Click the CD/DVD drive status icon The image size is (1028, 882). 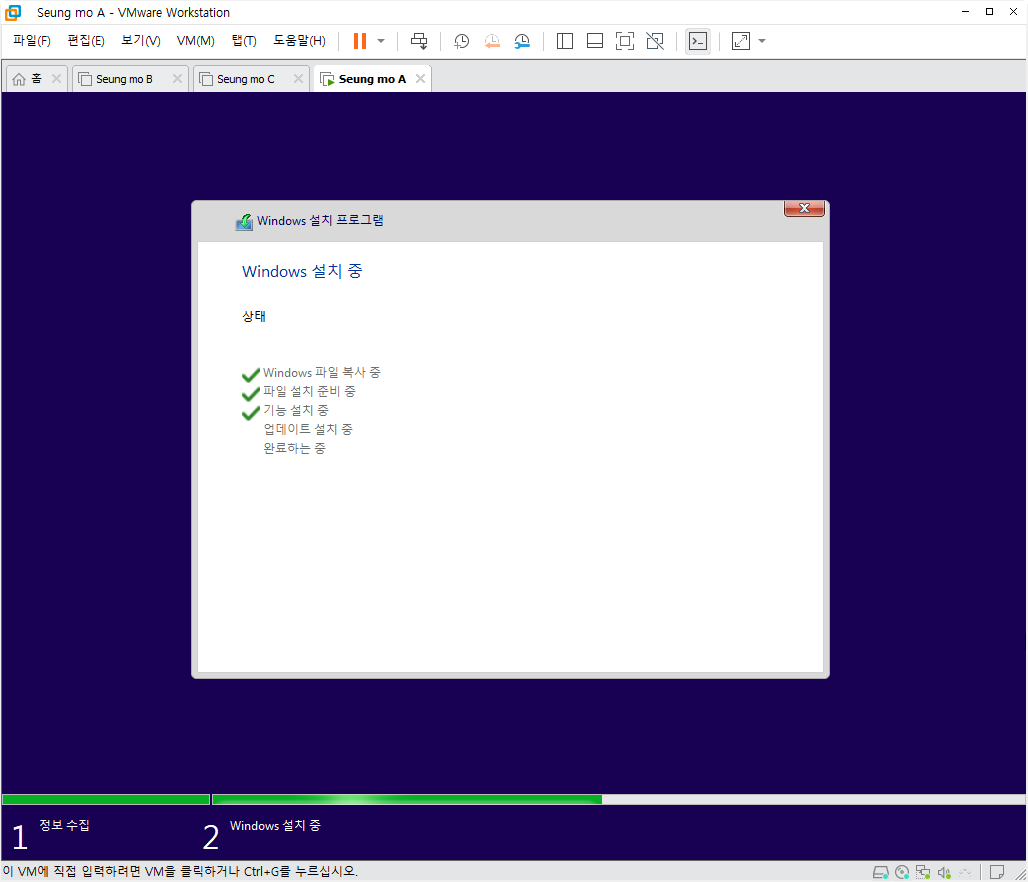pyautogui.click(x=902, y=872)
